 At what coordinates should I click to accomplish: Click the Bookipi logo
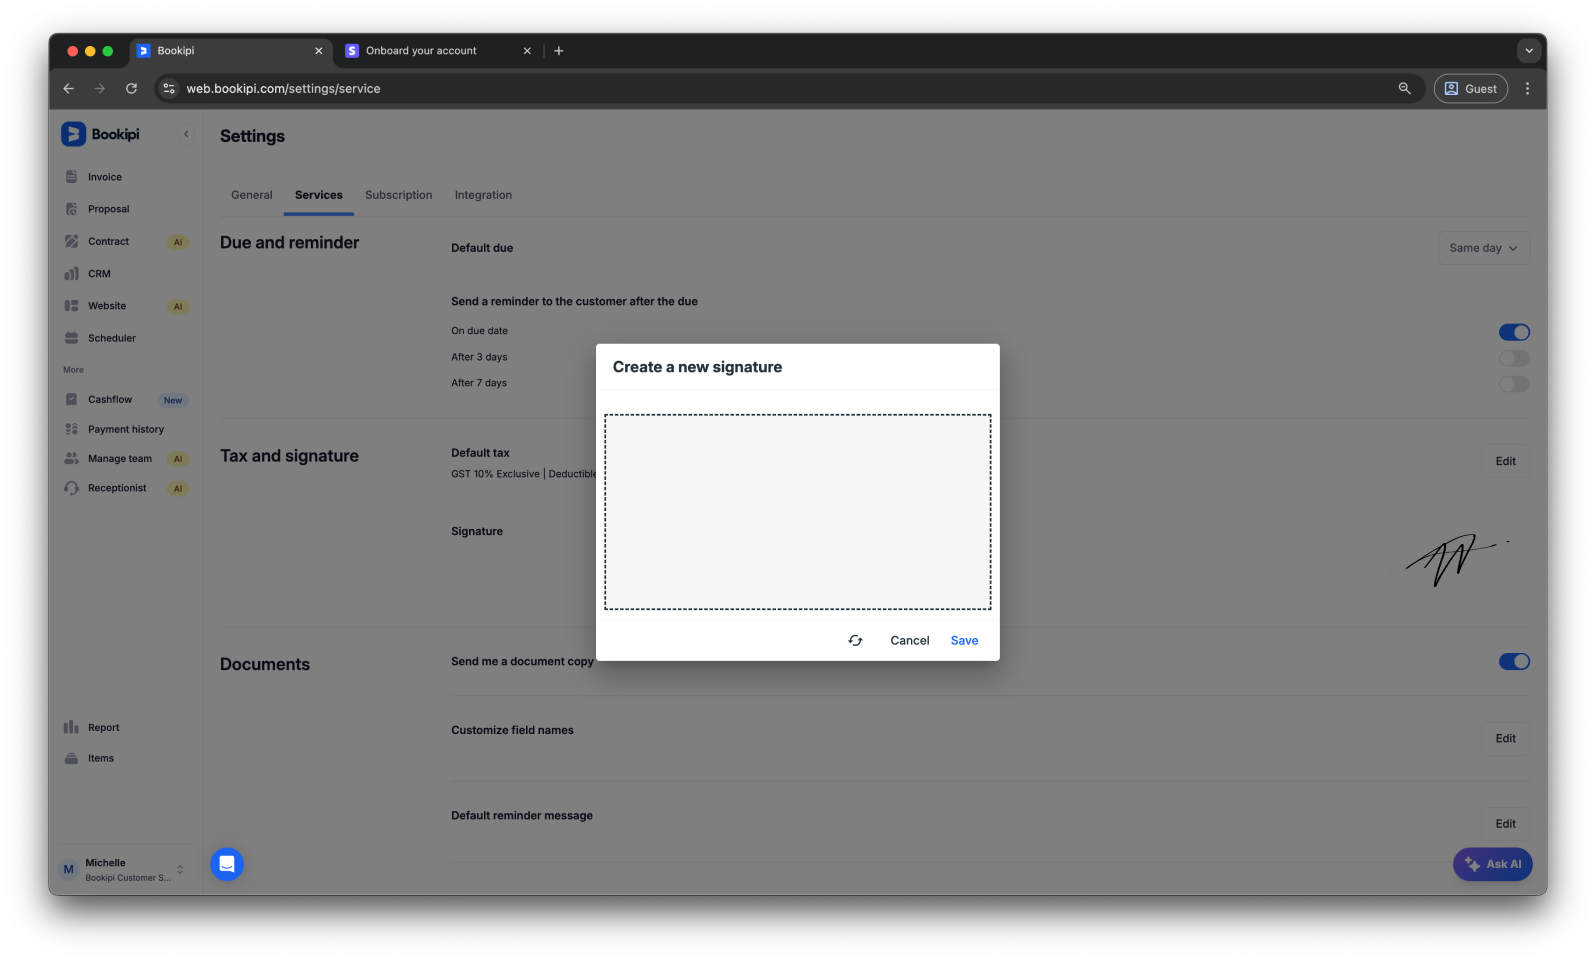(x=101, y=134)
